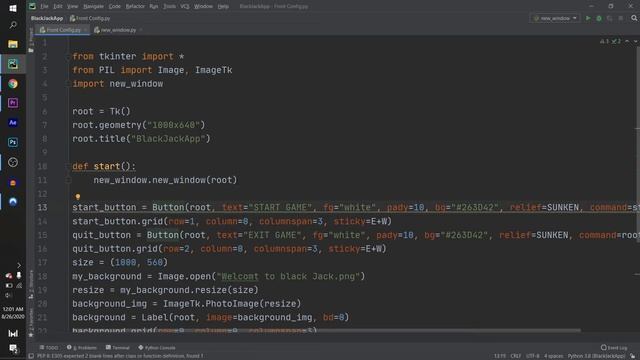Click the 4 spaces indent widget

pyautogui.click(x=553, y=356)
